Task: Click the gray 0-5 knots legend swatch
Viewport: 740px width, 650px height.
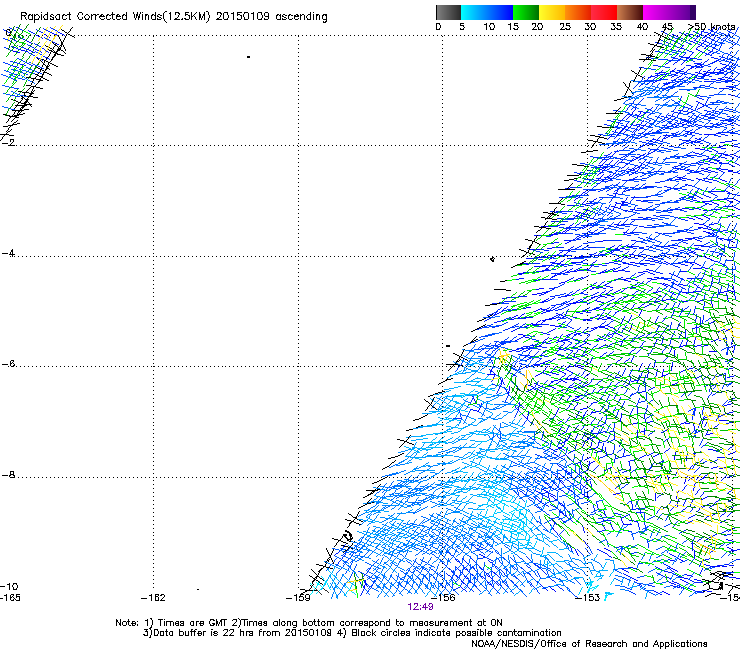Action: 448,12
